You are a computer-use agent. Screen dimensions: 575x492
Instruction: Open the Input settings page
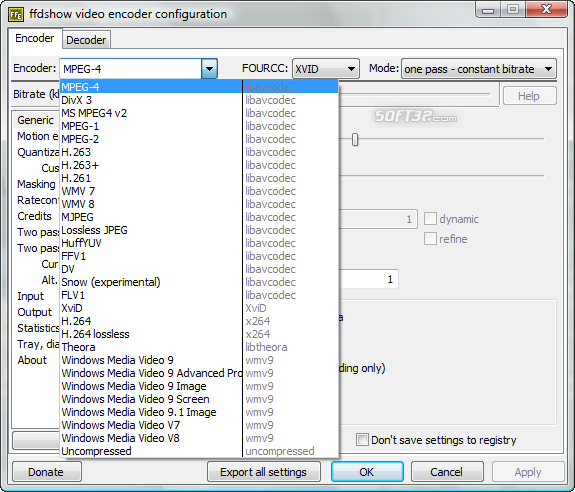tap(30, 296)
